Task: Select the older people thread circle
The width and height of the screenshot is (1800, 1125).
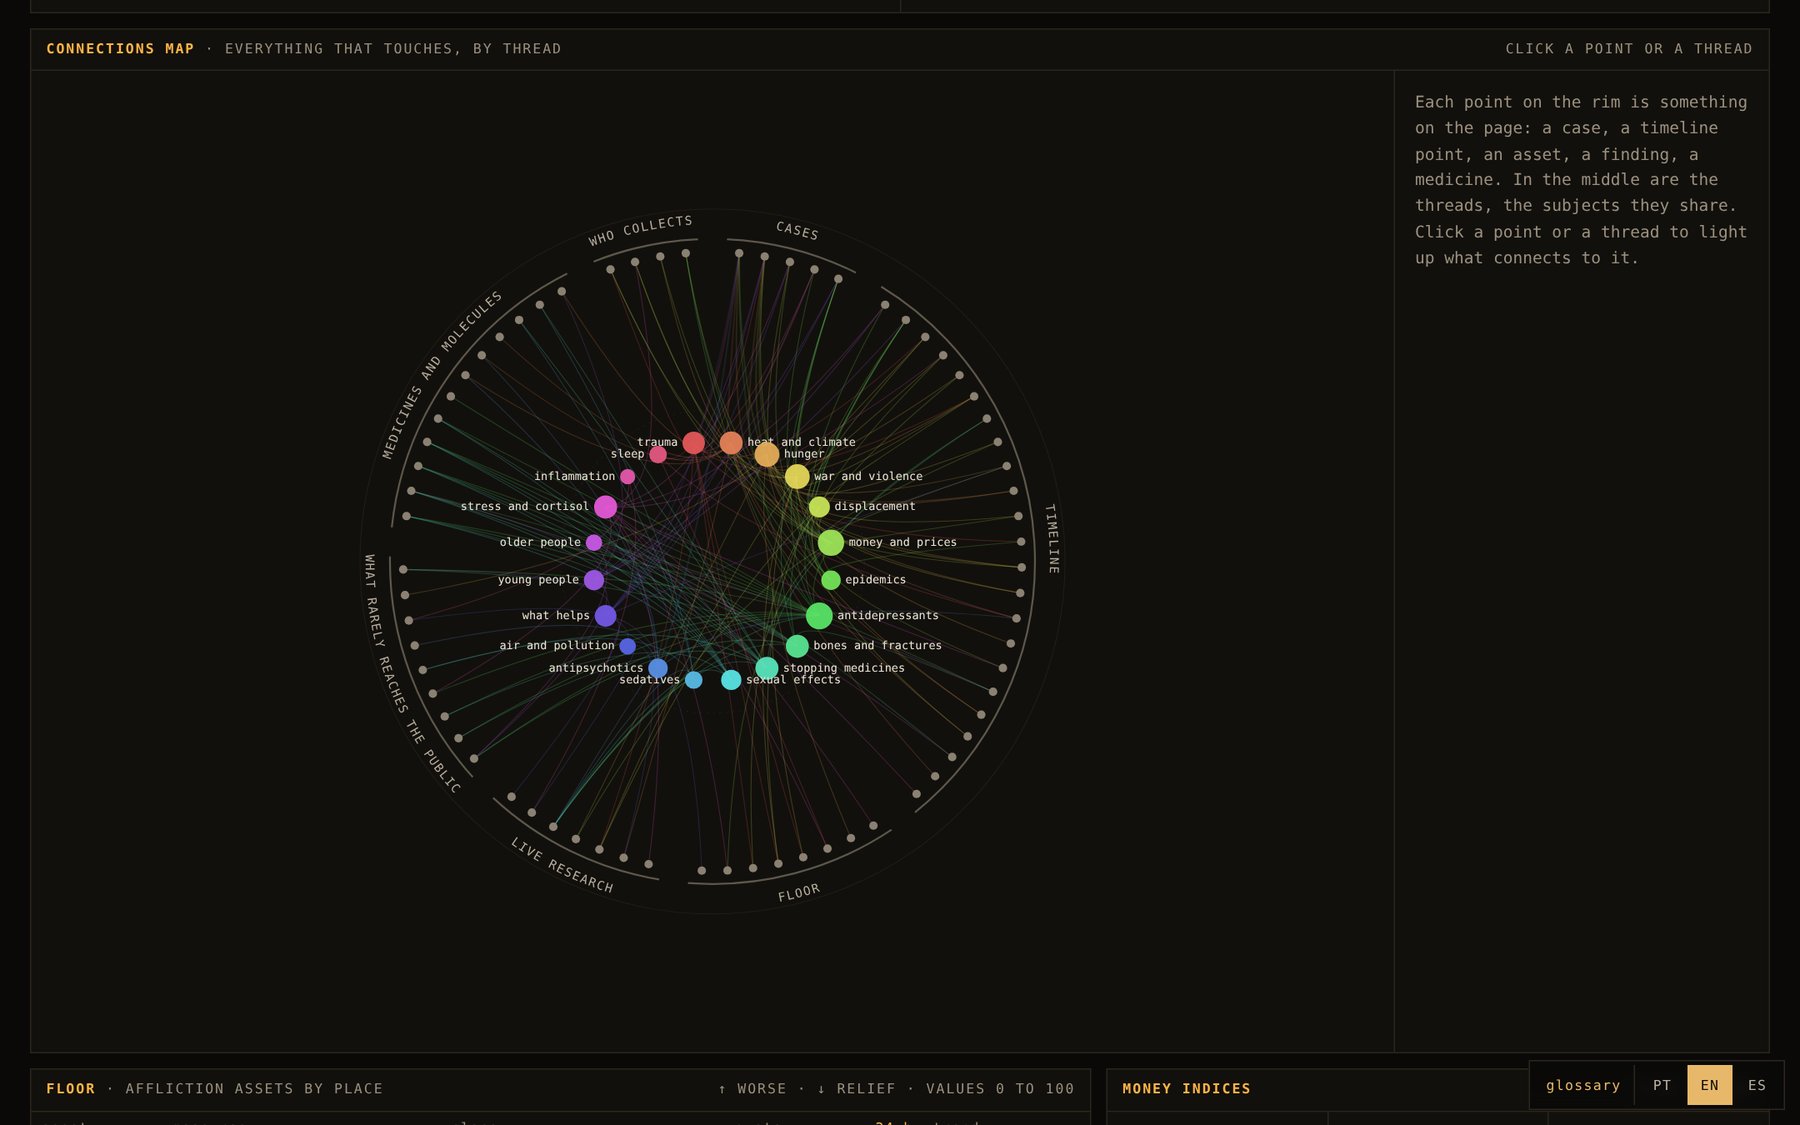Action: coord(594,543)
